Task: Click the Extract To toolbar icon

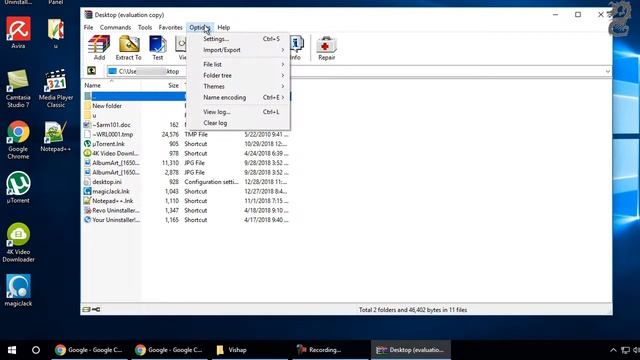Action: click(x=129, y=48)
